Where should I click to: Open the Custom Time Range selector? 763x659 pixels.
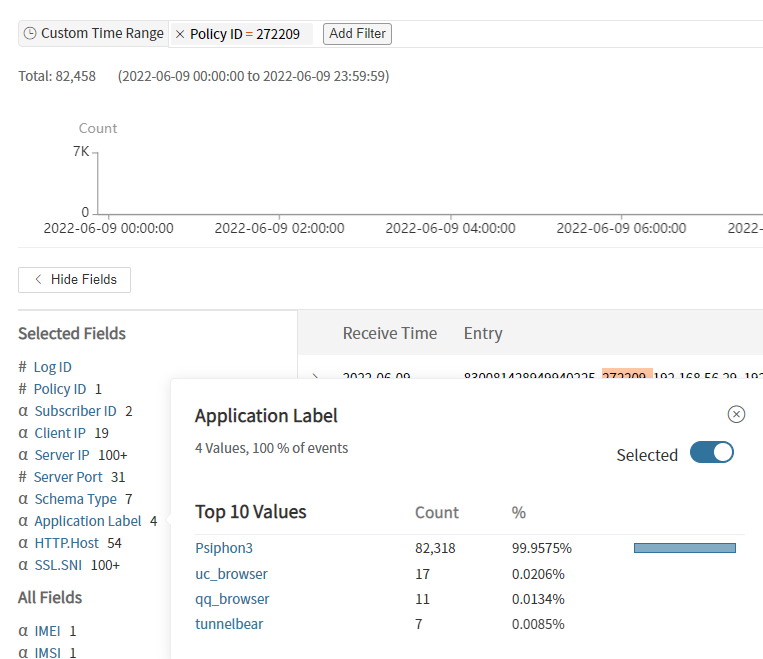tap(101, 34)
